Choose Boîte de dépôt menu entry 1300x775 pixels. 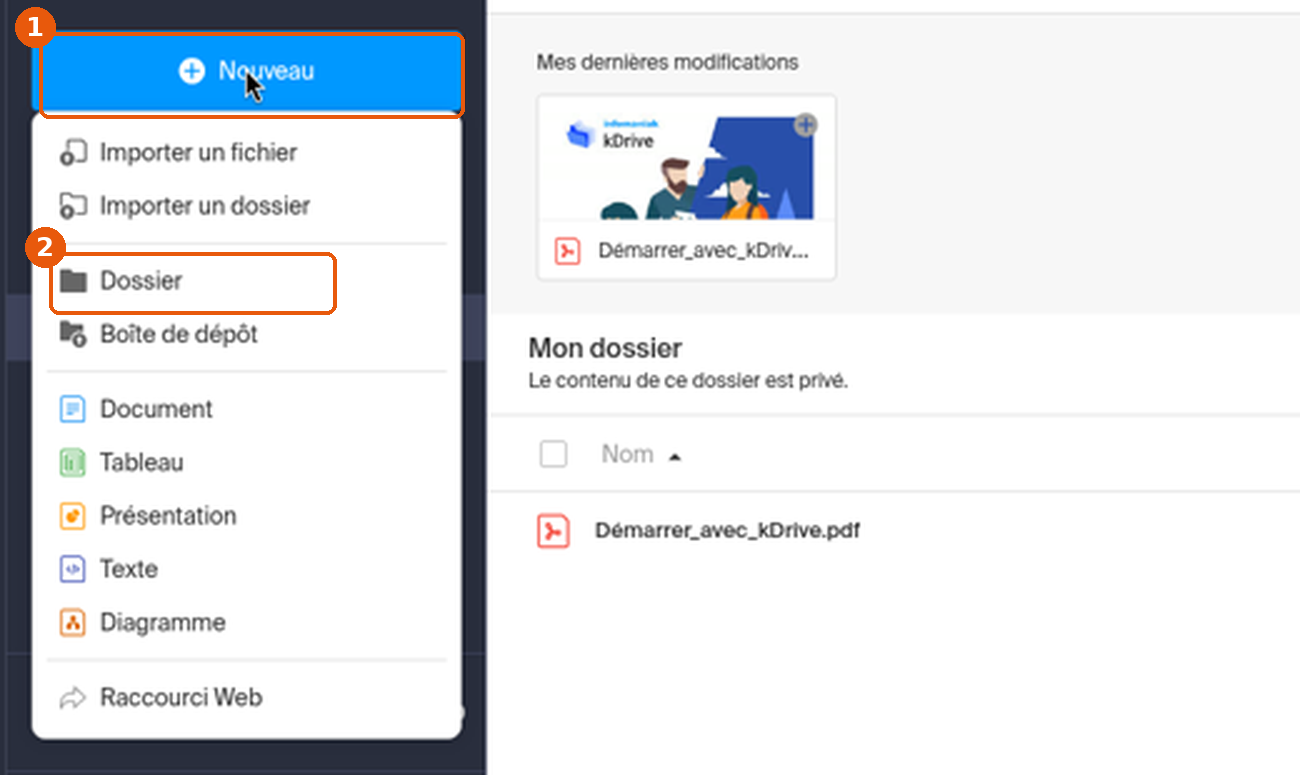click(x=247, y=334)
